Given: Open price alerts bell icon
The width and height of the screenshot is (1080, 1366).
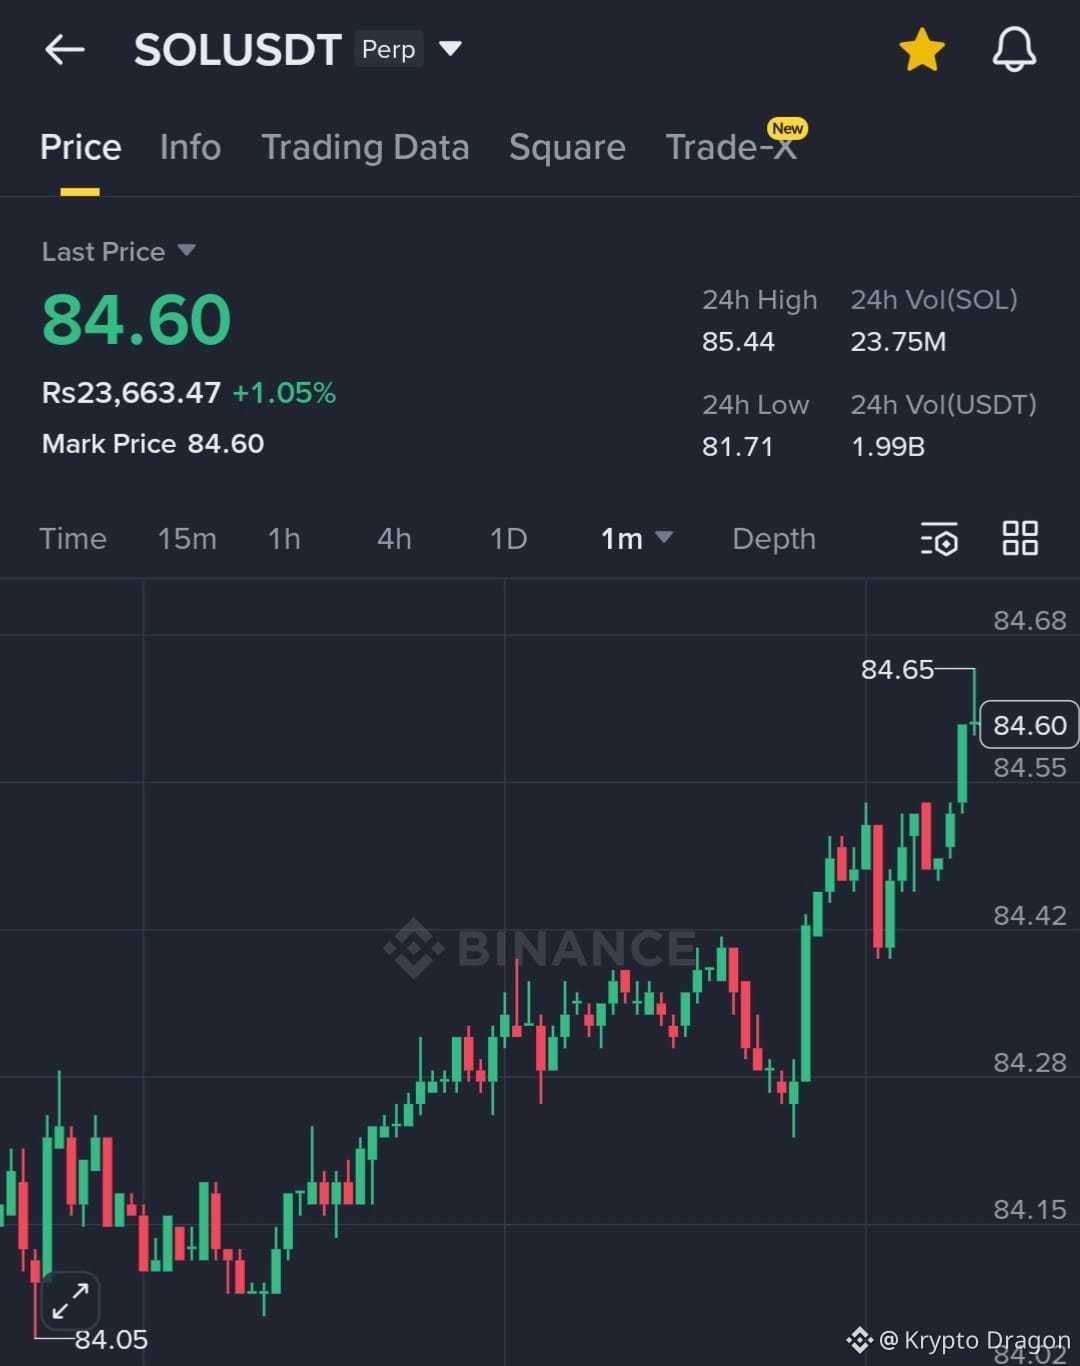Looking at the screenshot, I should click(x=1014, y=49).
